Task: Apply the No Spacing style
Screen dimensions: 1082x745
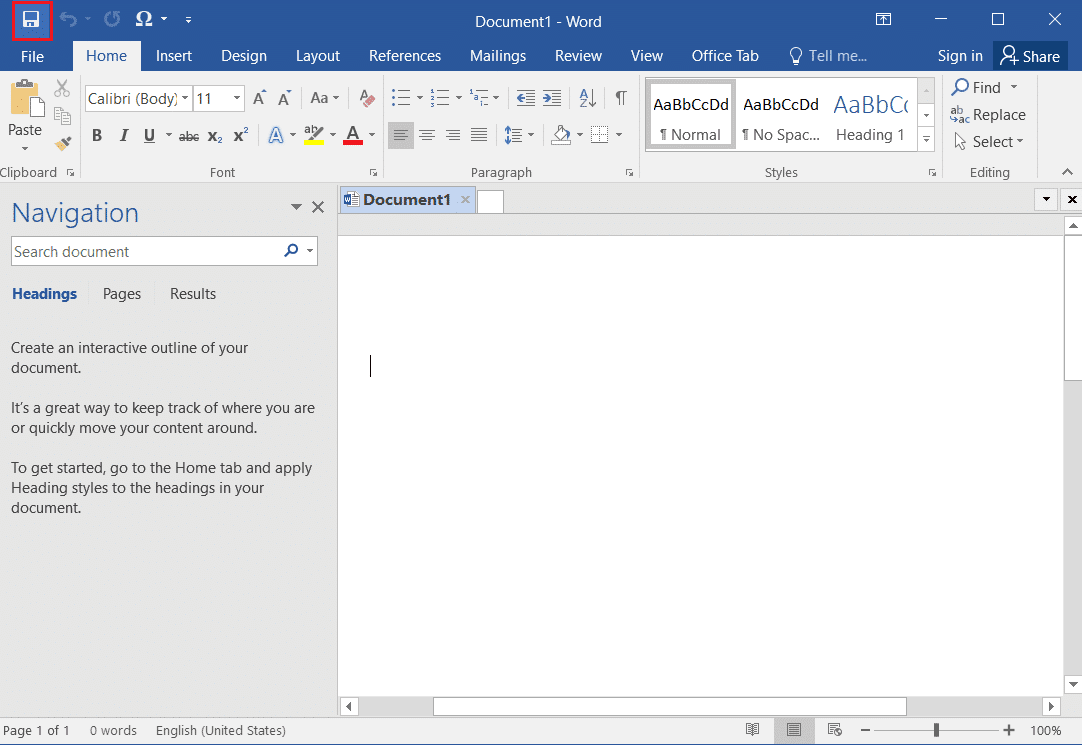Action: (x=781, y=115)
